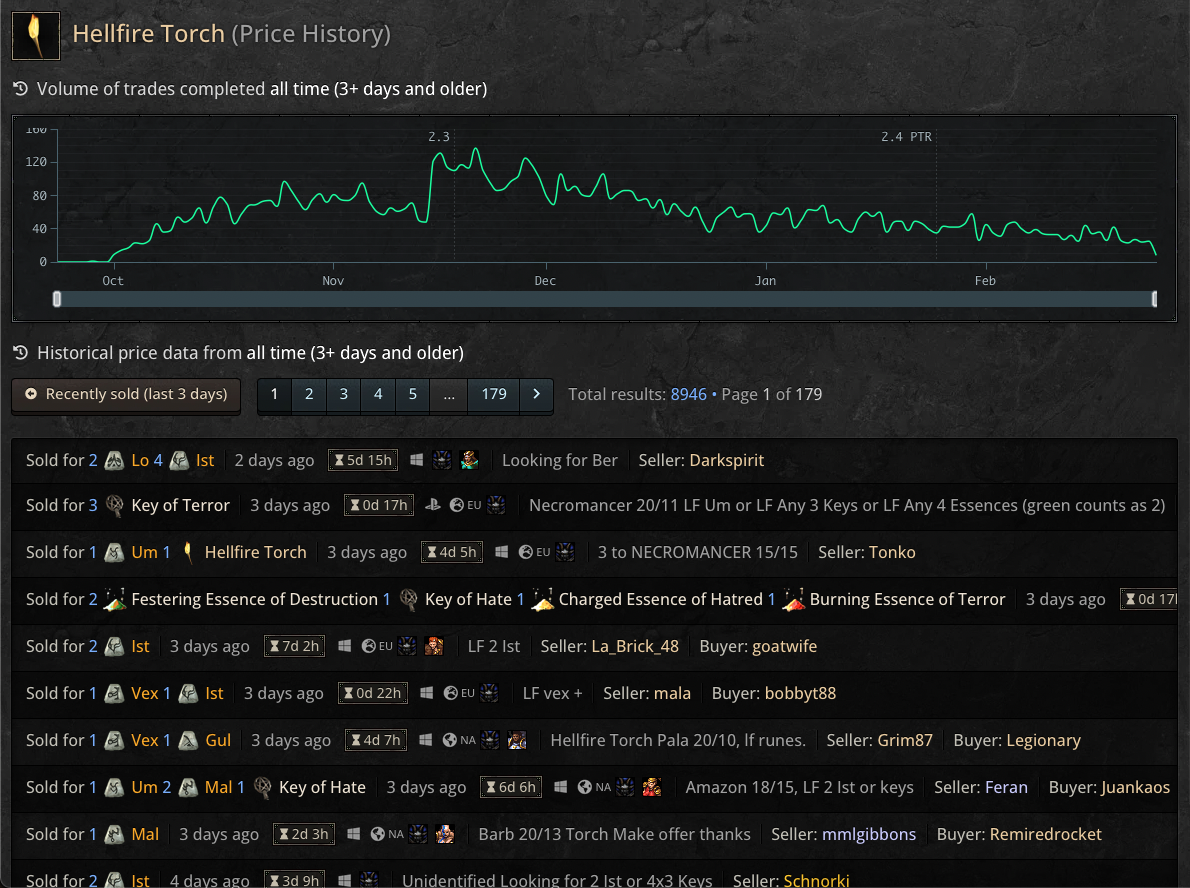This screenshot has width=1190, height=888.
Task: Open seller Tonko profile
Action: pyautogui.click(x=892, y=553)
